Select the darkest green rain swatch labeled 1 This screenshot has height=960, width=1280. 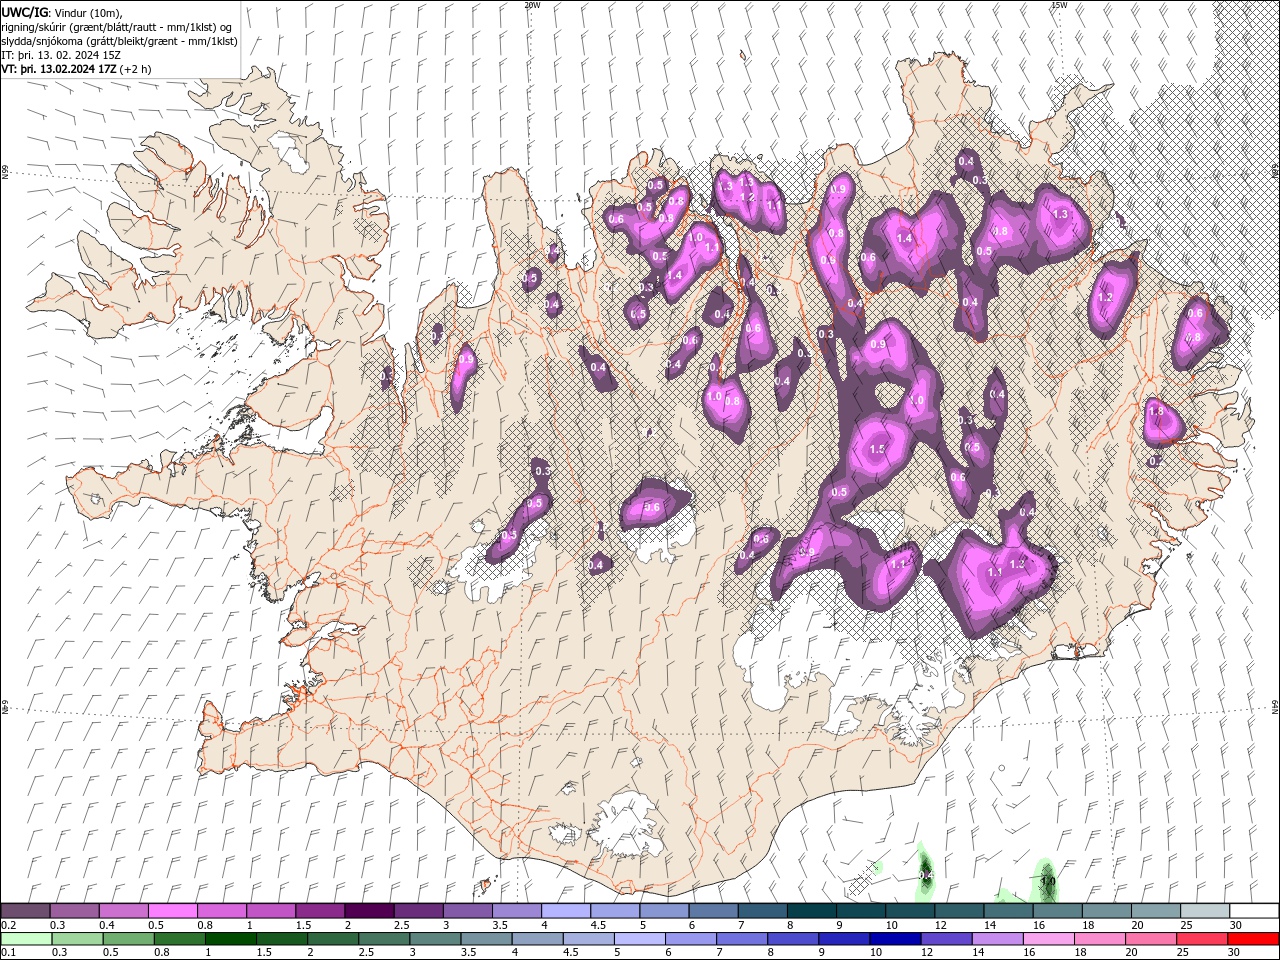click(230, 939)
